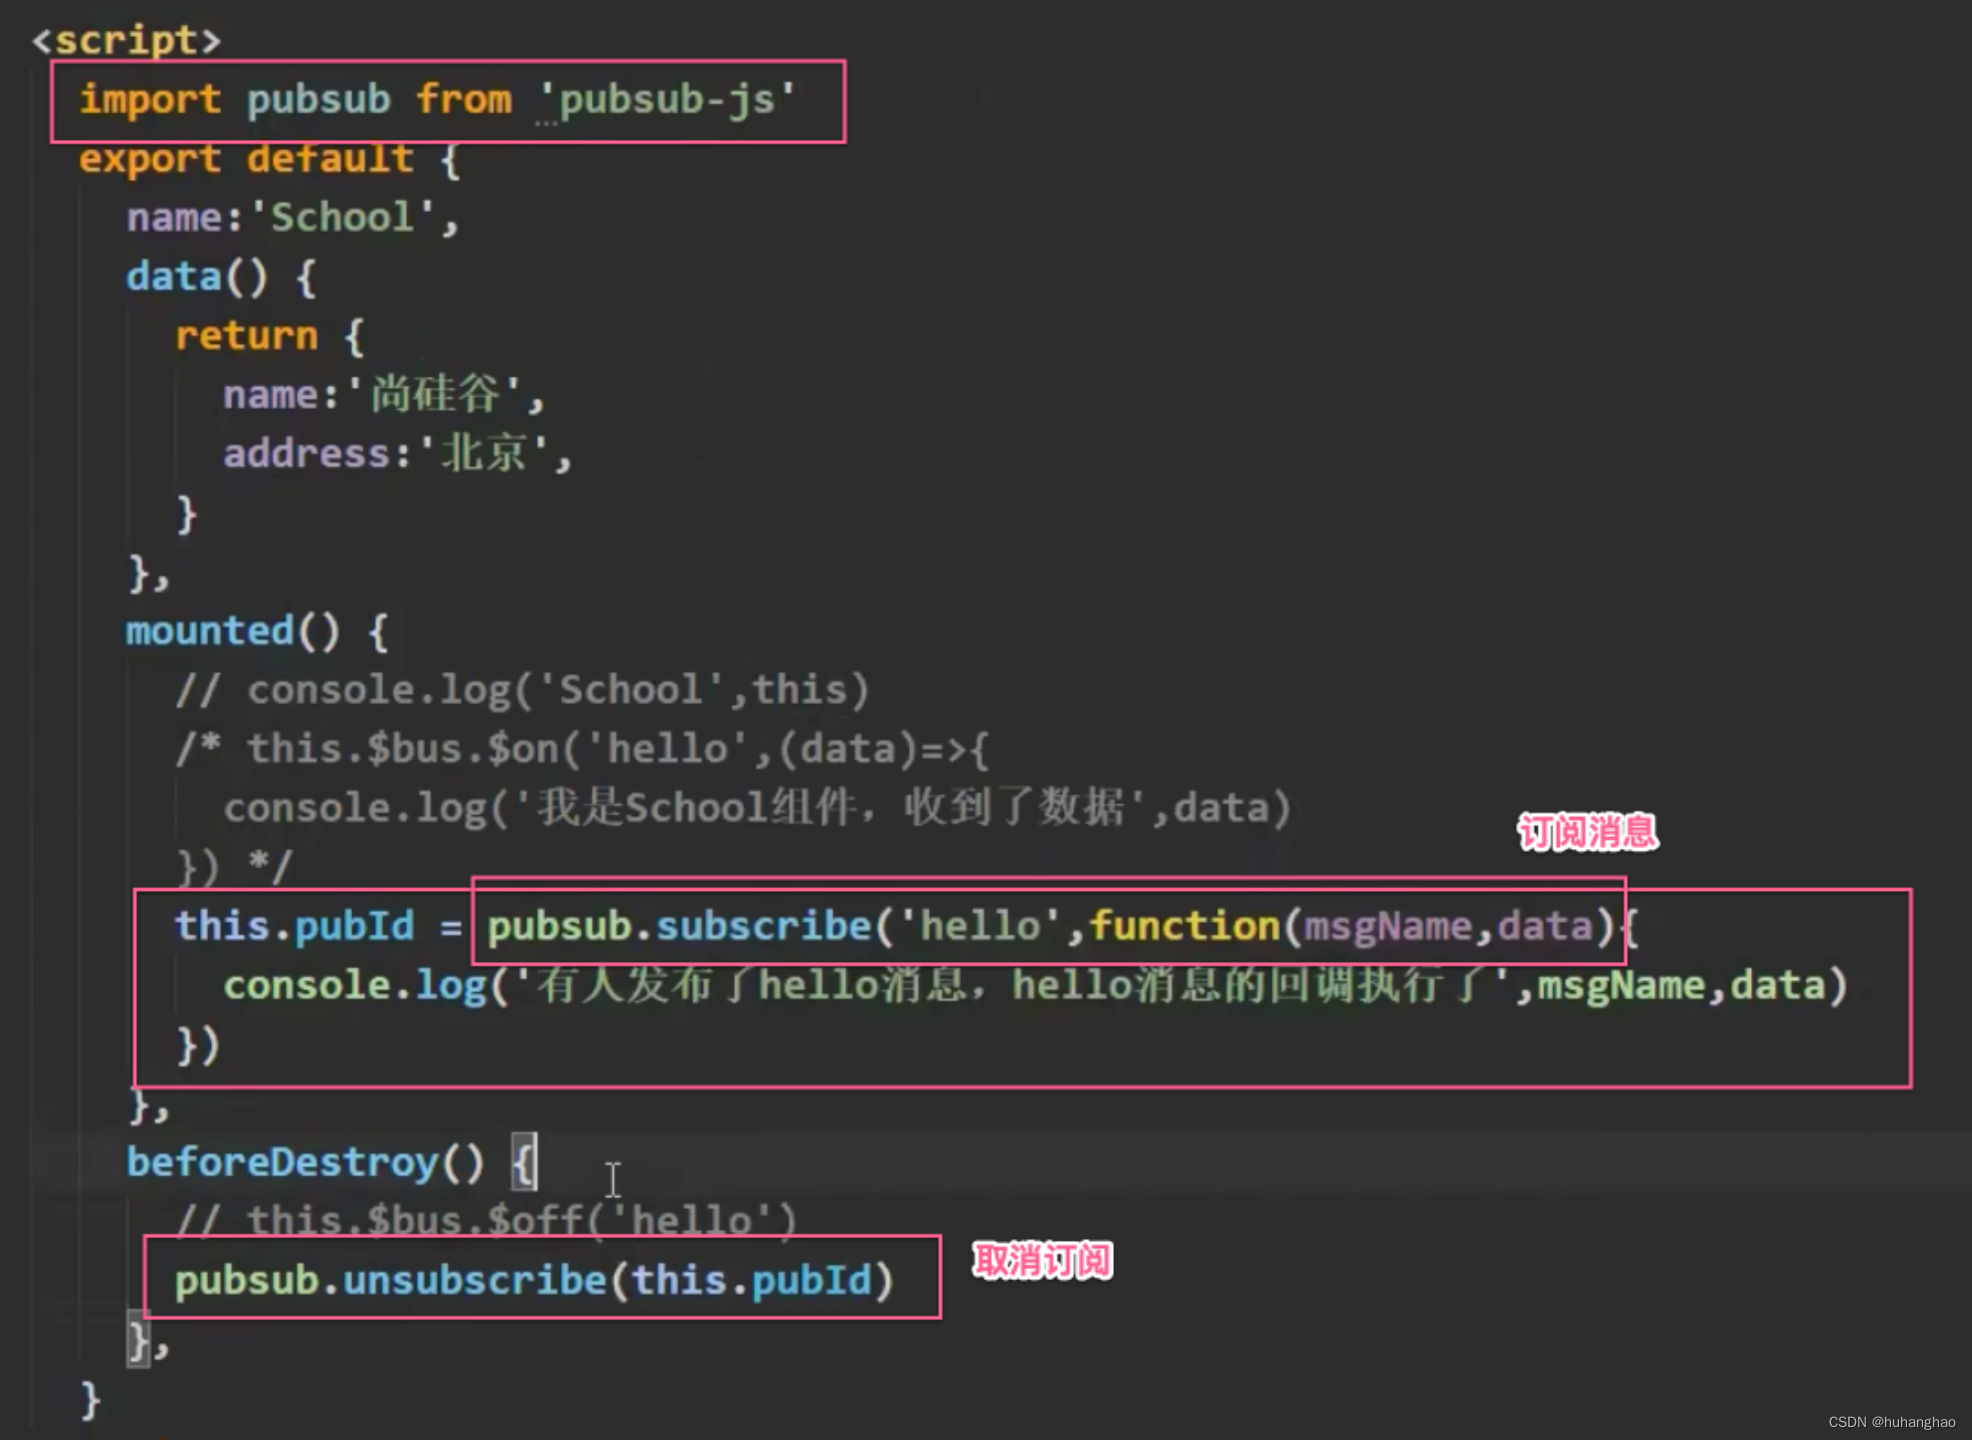1972x1440 pixels.
Task: Click the function keyword in subscribe callback
Action: point(1184,926)
